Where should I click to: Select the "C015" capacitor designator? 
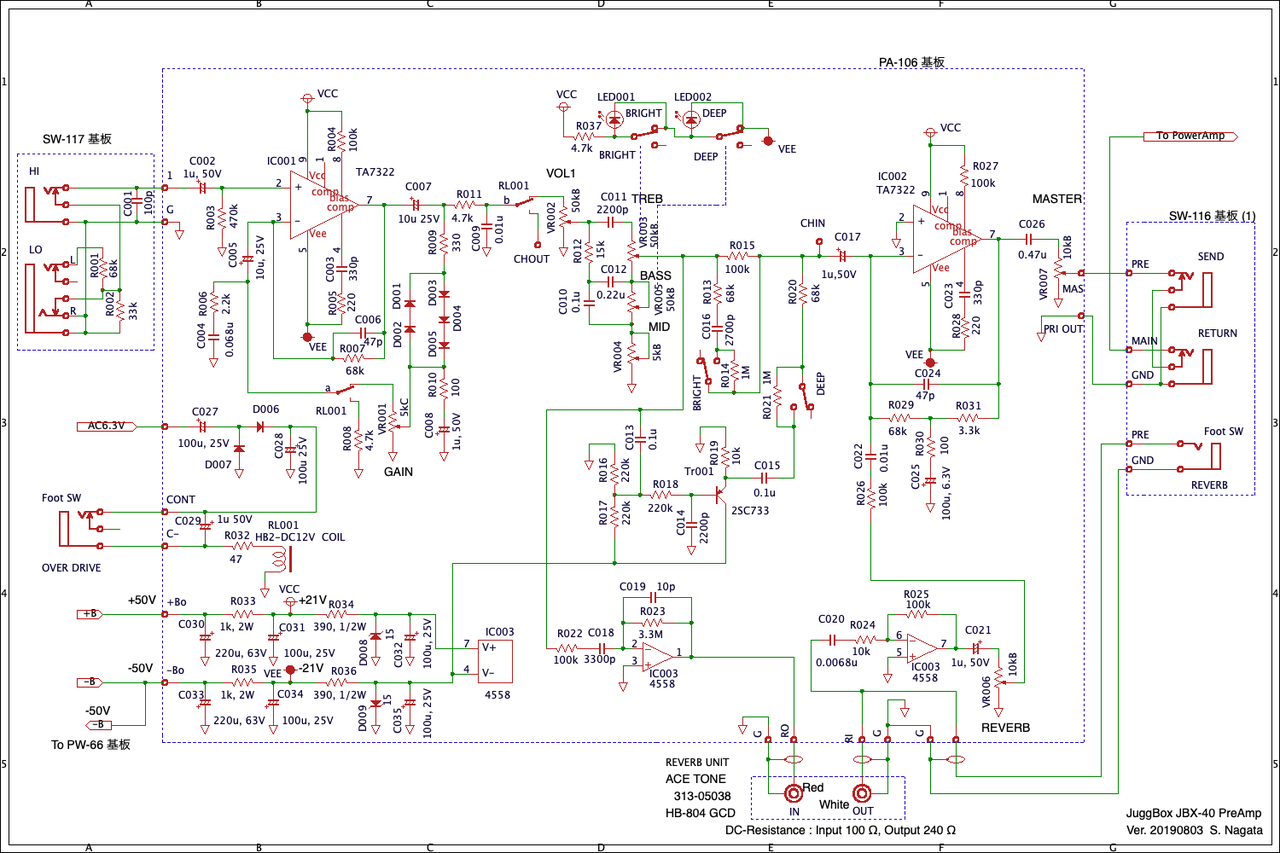tap(767, 465)
